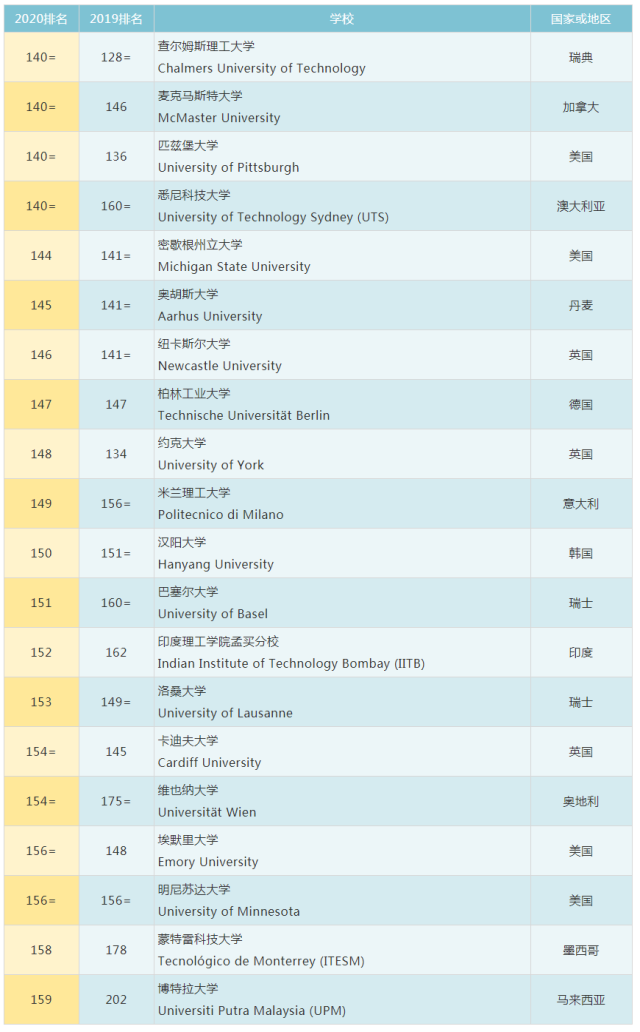Select Universität Wien text
Image resolution: width=640 pixels, height=1032 pixels.
point(207,812)
